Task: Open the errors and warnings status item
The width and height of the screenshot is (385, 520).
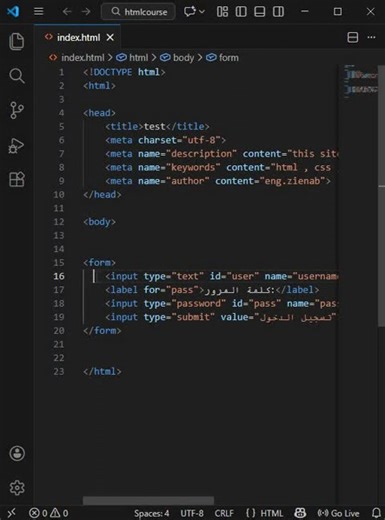Action: 49,513
